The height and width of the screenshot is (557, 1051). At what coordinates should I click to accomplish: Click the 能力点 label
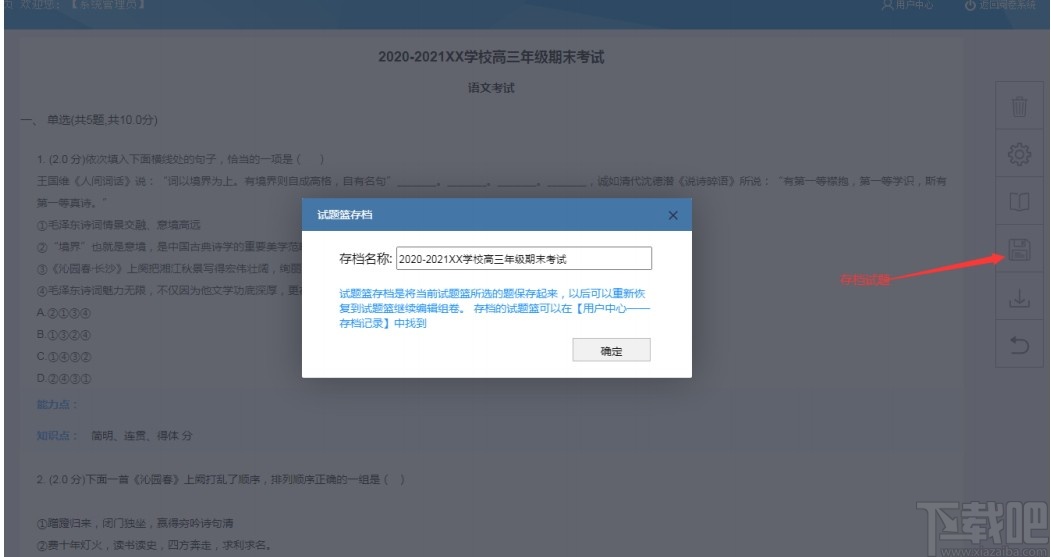tap(57, 404)
